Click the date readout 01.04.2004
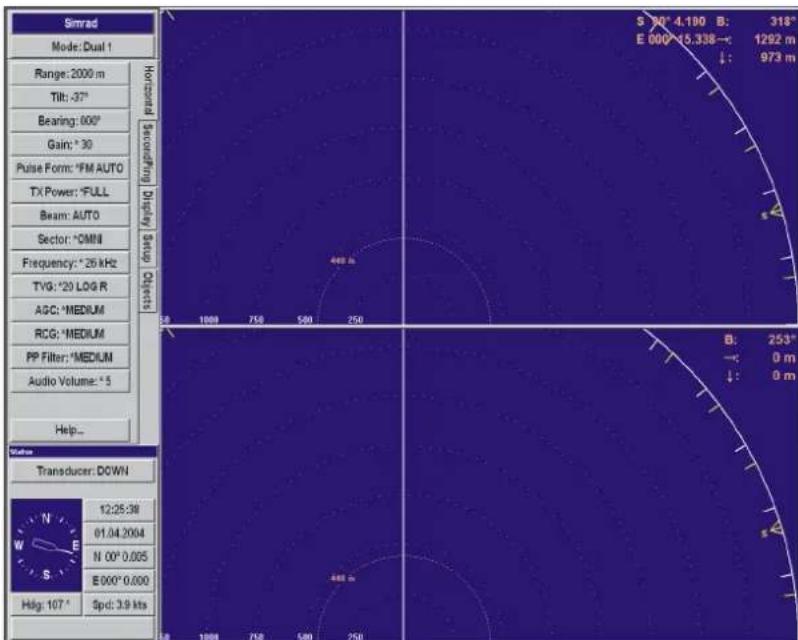The image size is (798, 640). pyautogui.click(x=119, y=533)
